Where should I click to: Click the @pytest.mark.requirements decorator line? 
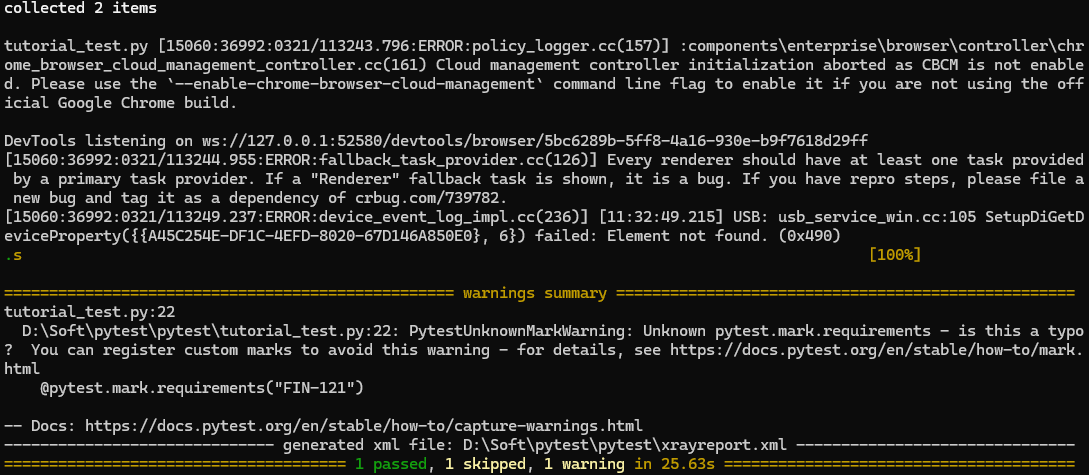pos(202,388)
